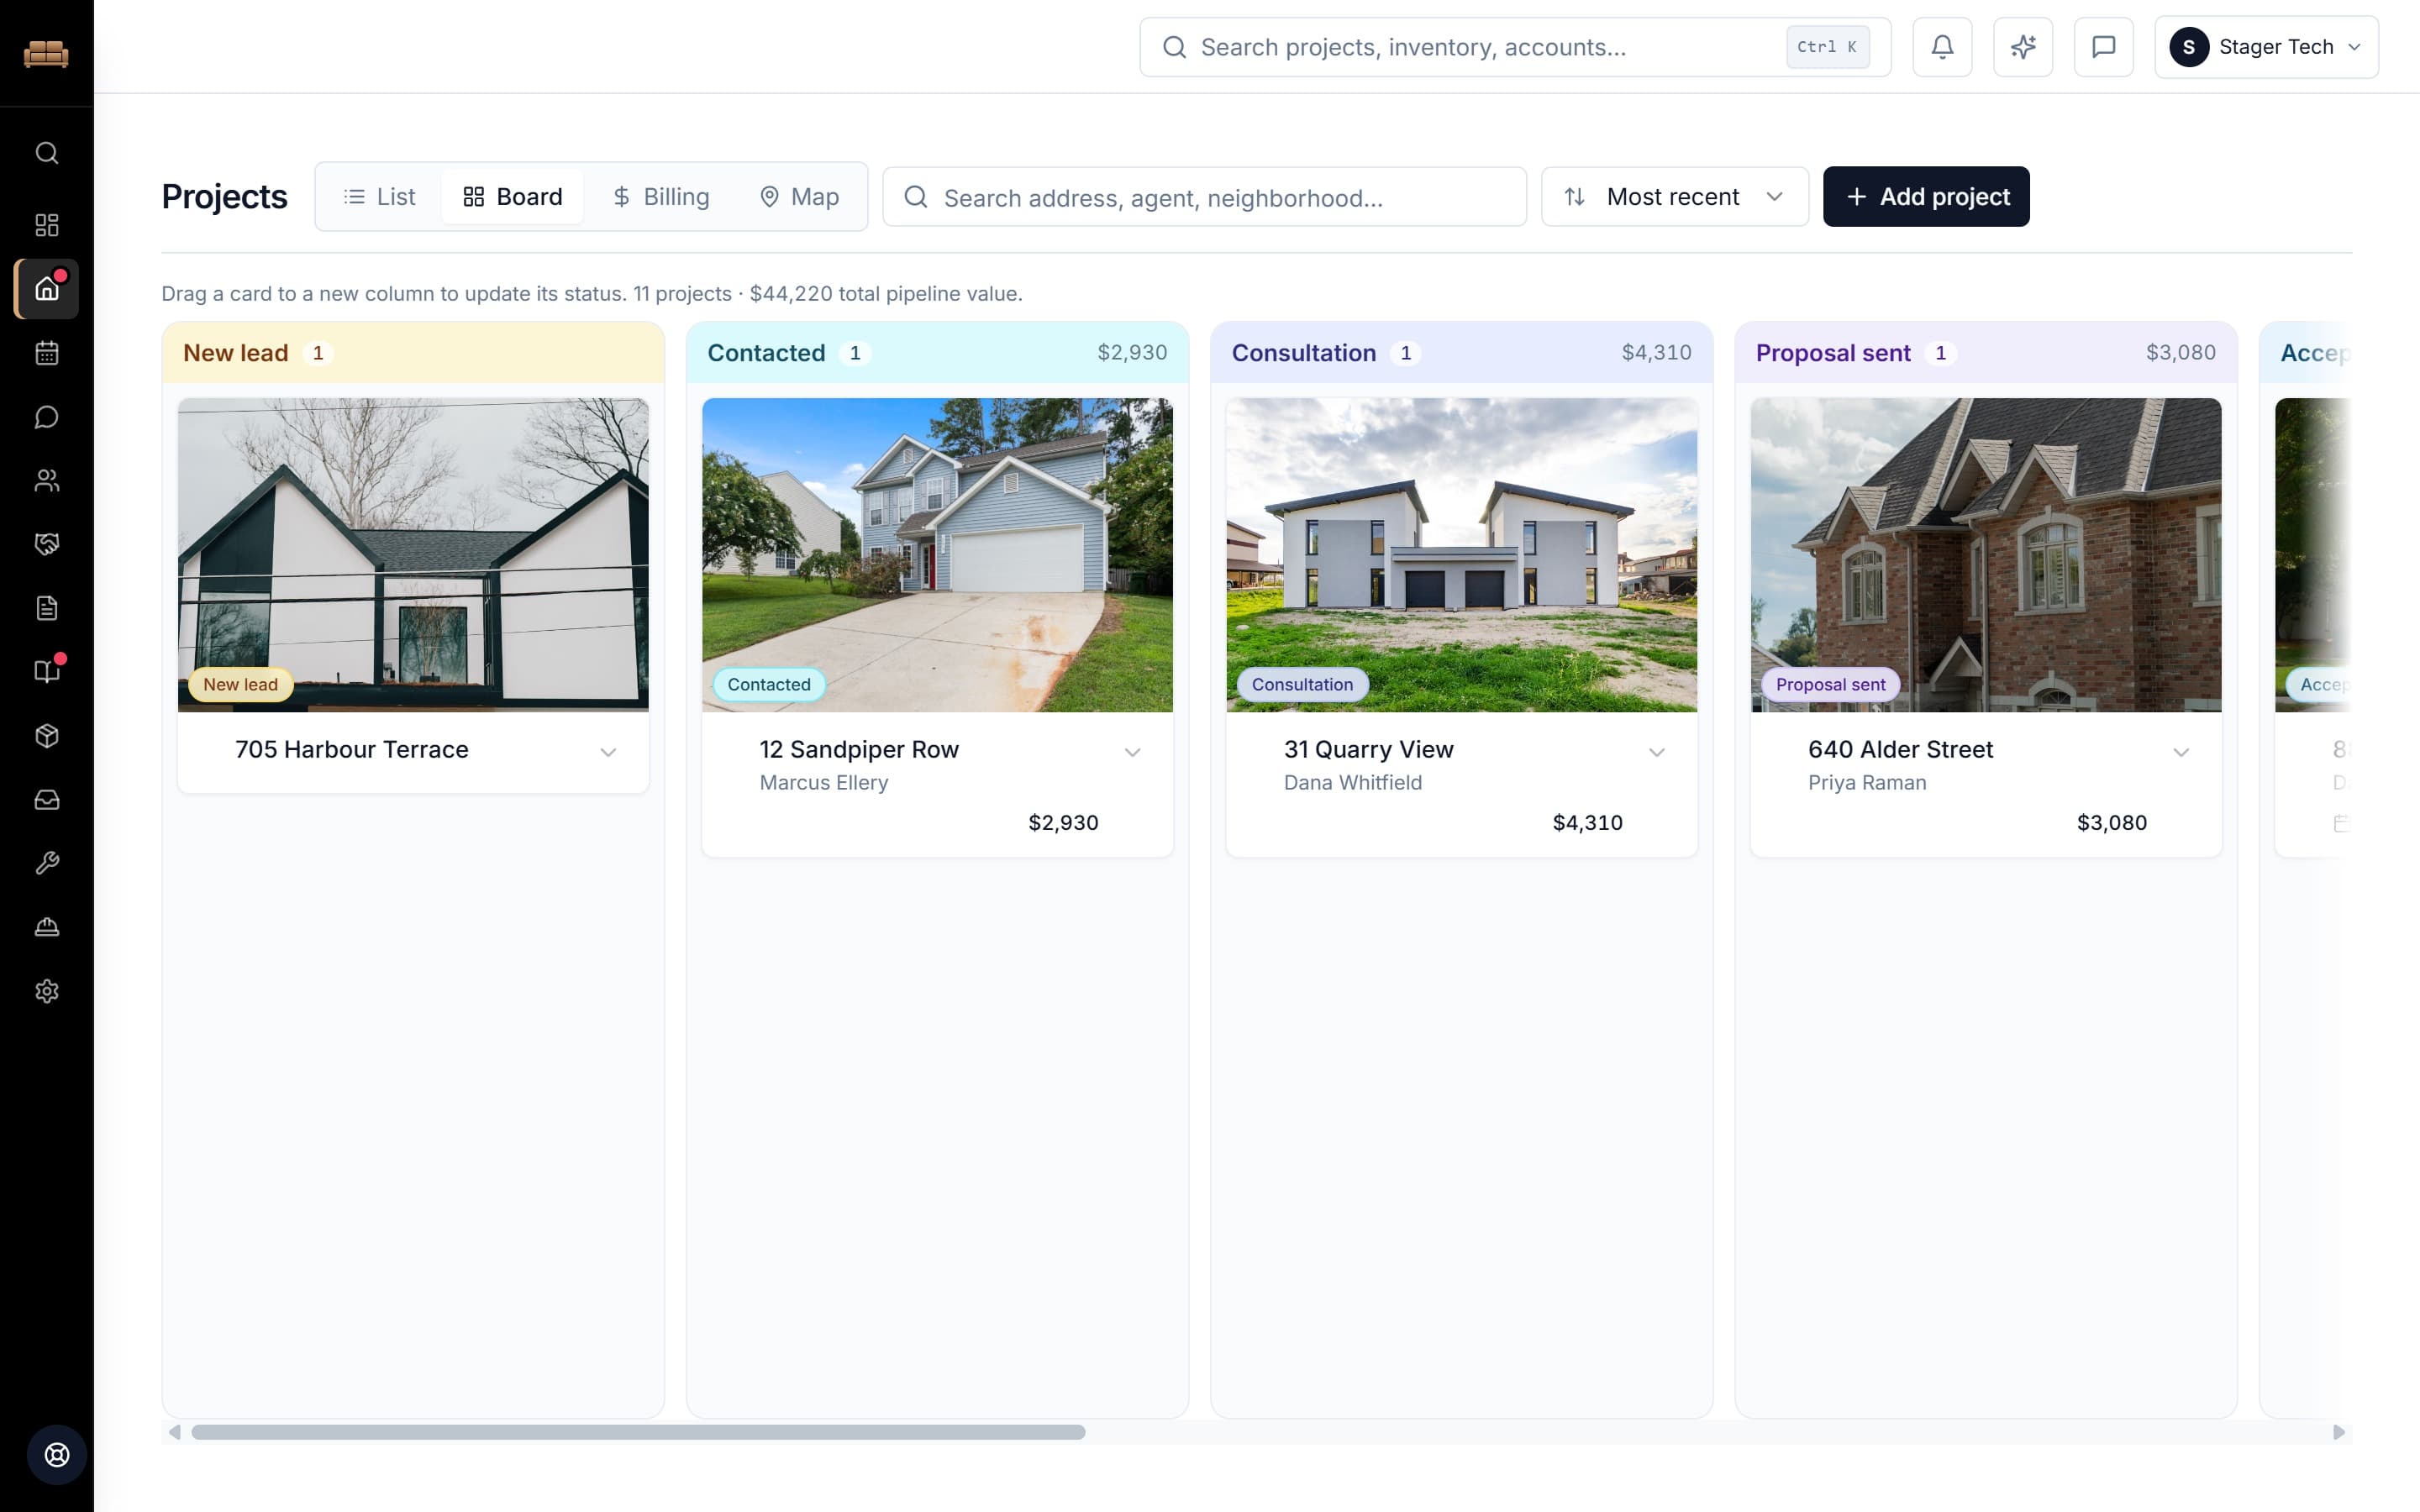Image resolution: width=2420 pixels, height=1512 pixels.
Task: Open the book icon with red dot
Action: [x=47, y=671]
